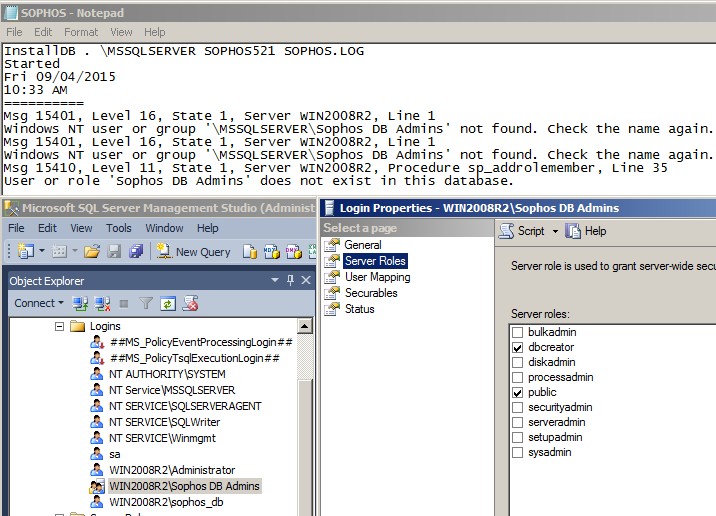The width and height of the screenshot is (716, 516).
Task: Click the Analysis Services DMX Query icon
Action: (294, 252)
